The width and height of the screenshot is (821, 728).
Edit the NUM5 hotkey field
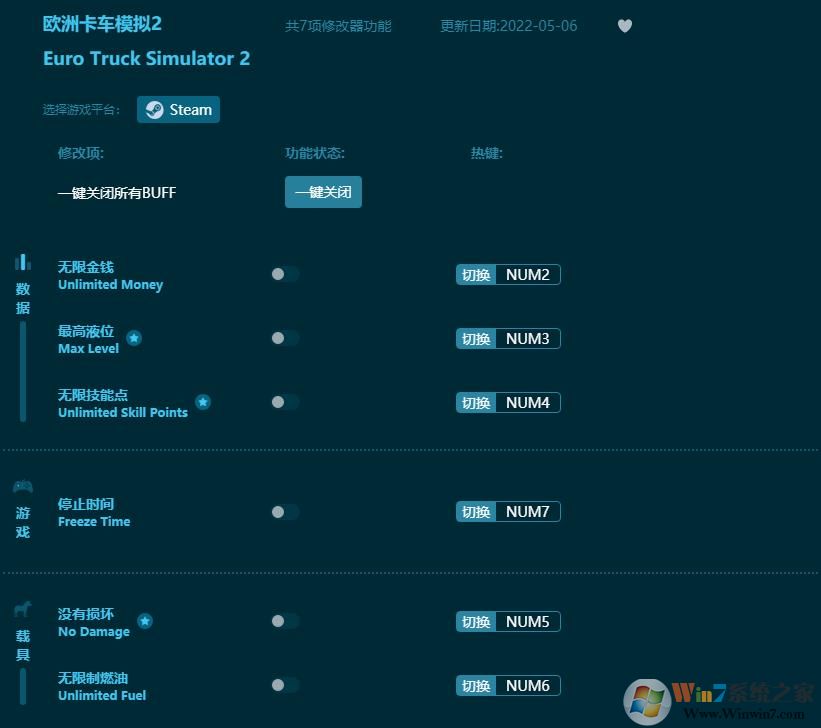[x=528, y=622]
